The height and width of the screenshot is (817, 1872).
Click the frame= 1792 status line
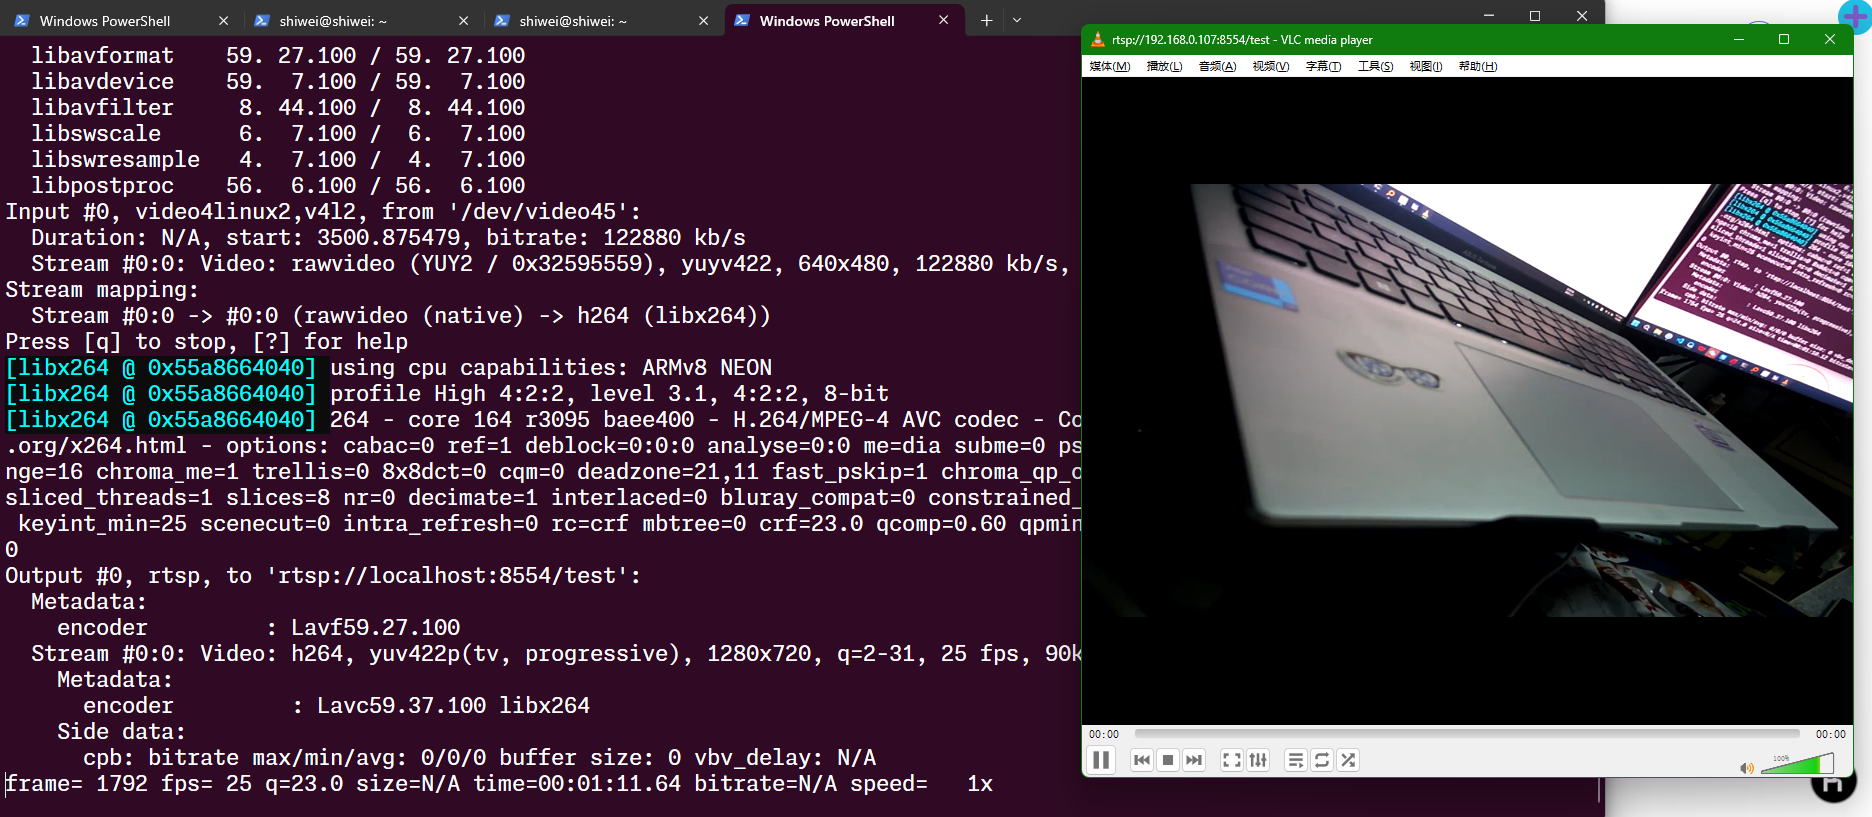[x=499, y=784]
